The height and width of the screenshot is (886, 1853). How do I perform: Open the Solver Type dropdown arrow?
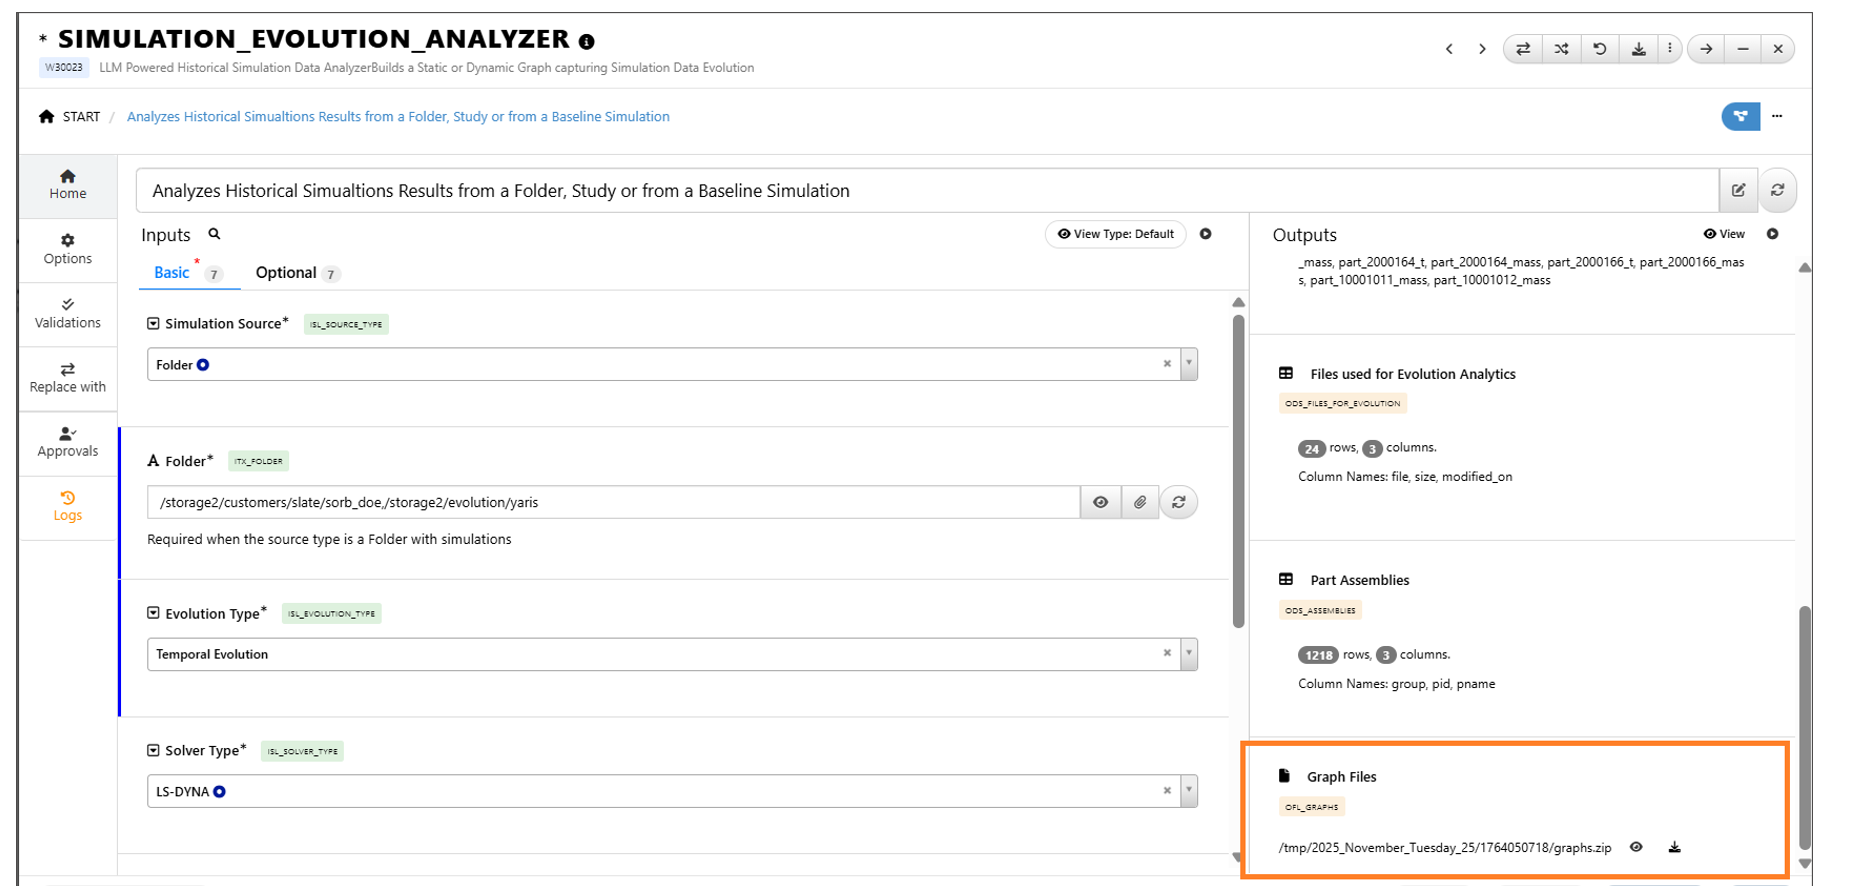pyautogui.click(x=1189, y=791)
